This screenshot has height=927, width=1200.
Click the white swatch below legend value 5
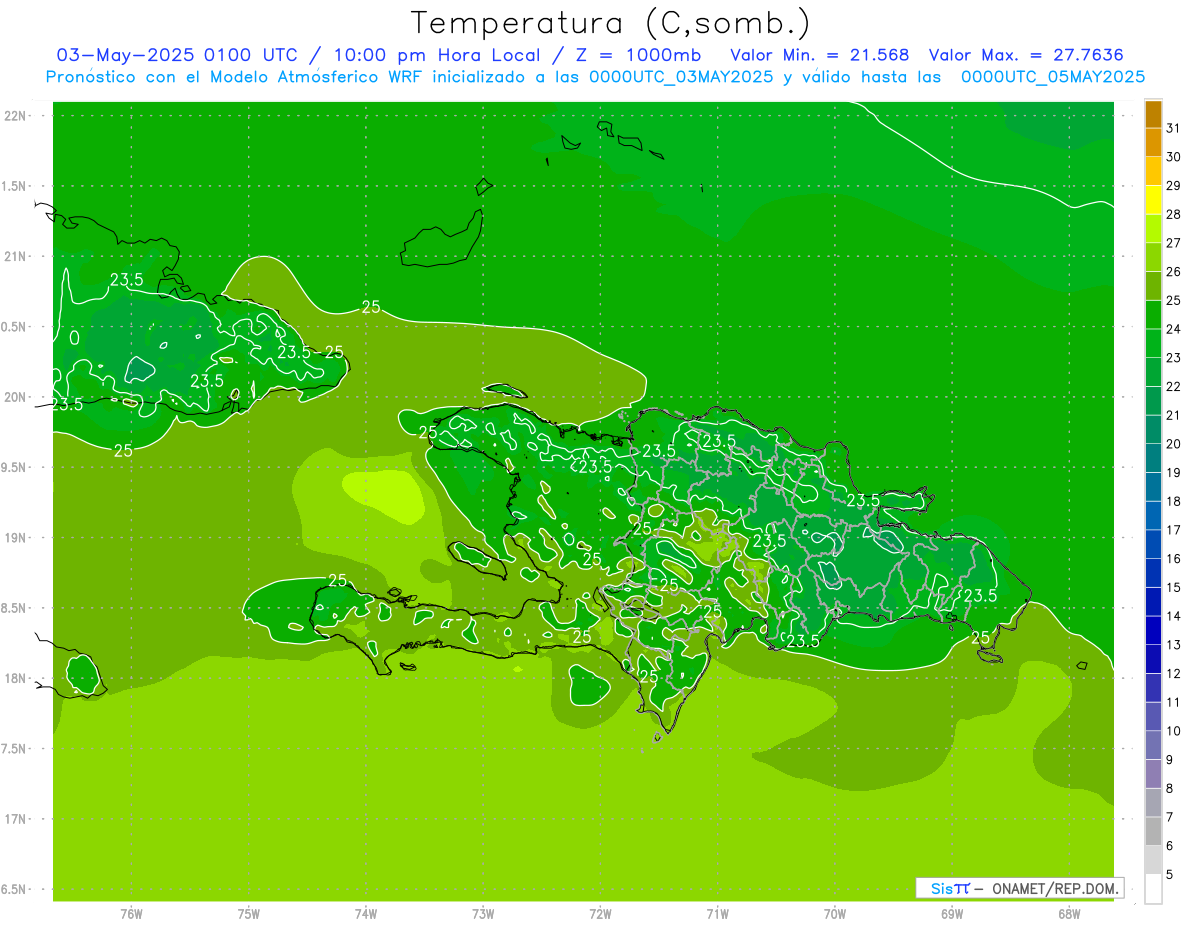click(x=1153, y=889)
